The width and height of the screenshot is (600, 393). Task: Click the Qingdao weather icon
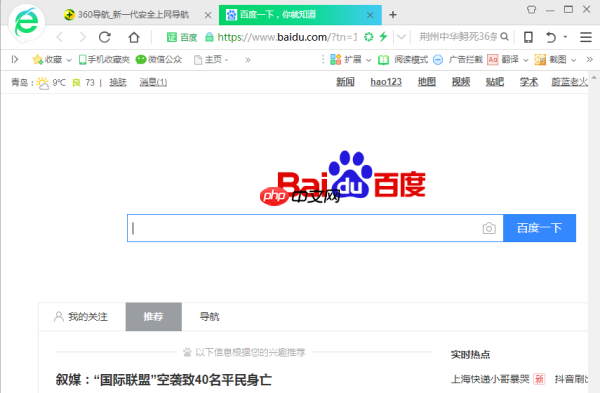click(43, 83)
